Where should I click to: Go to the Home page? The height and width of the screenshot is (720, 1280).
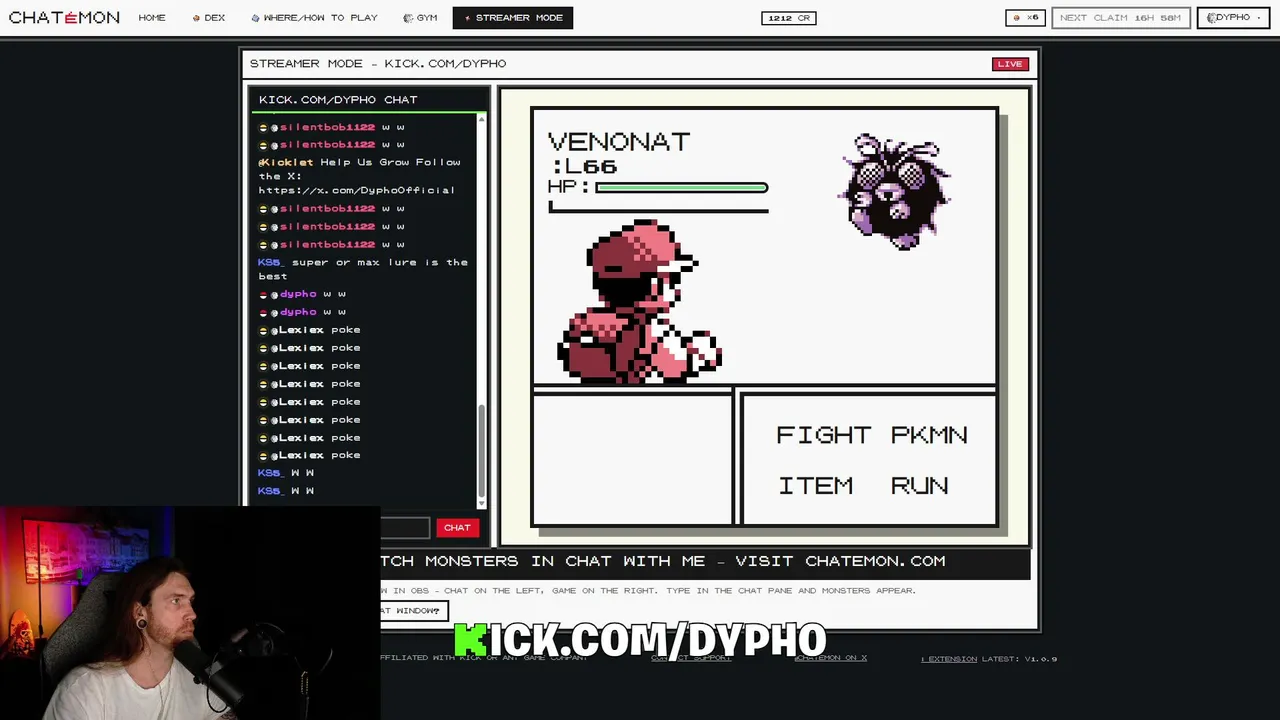click(x=152, y=17)
